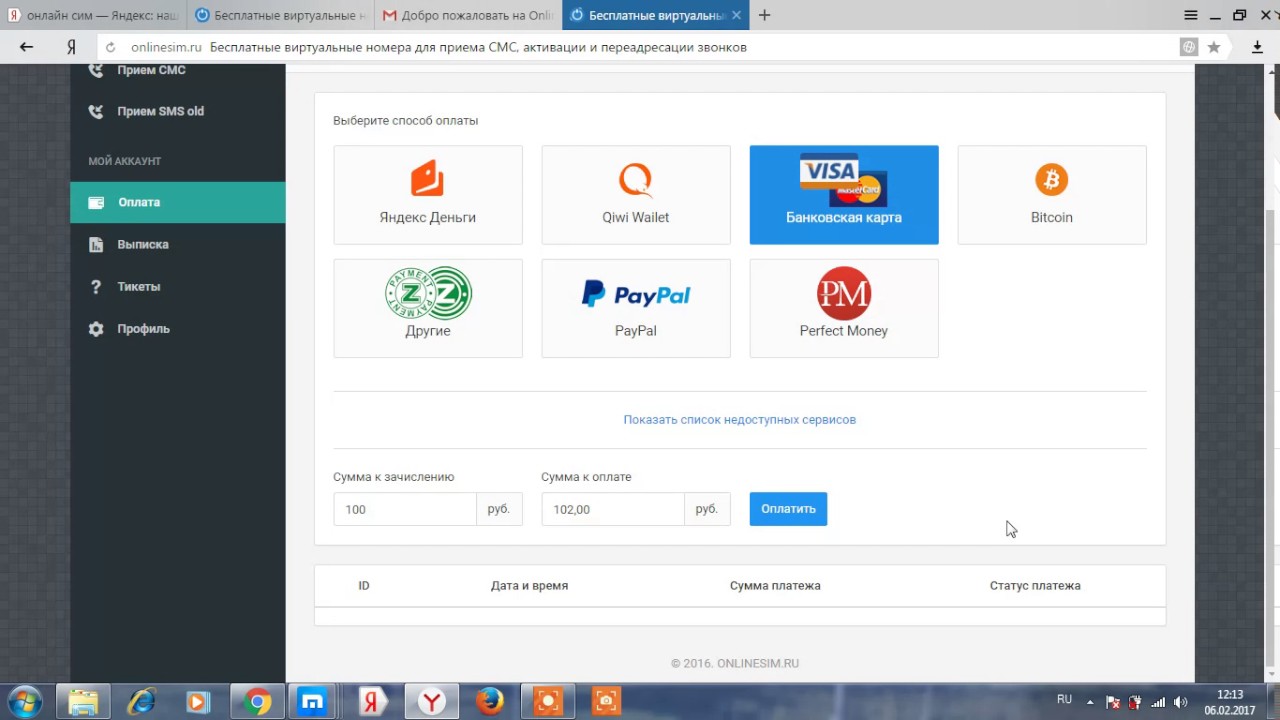
Task: Go to Оплата sidebar item
Action: [x=178, y=202]
